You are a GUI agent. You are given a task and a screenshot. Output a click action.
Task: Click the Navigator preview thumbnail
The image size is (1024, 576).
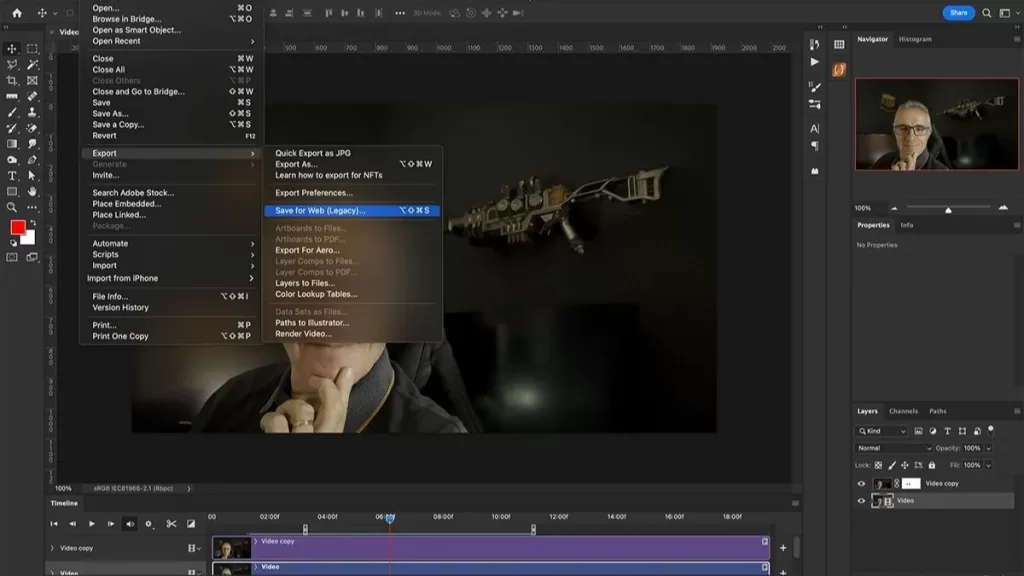click(936, 124)
